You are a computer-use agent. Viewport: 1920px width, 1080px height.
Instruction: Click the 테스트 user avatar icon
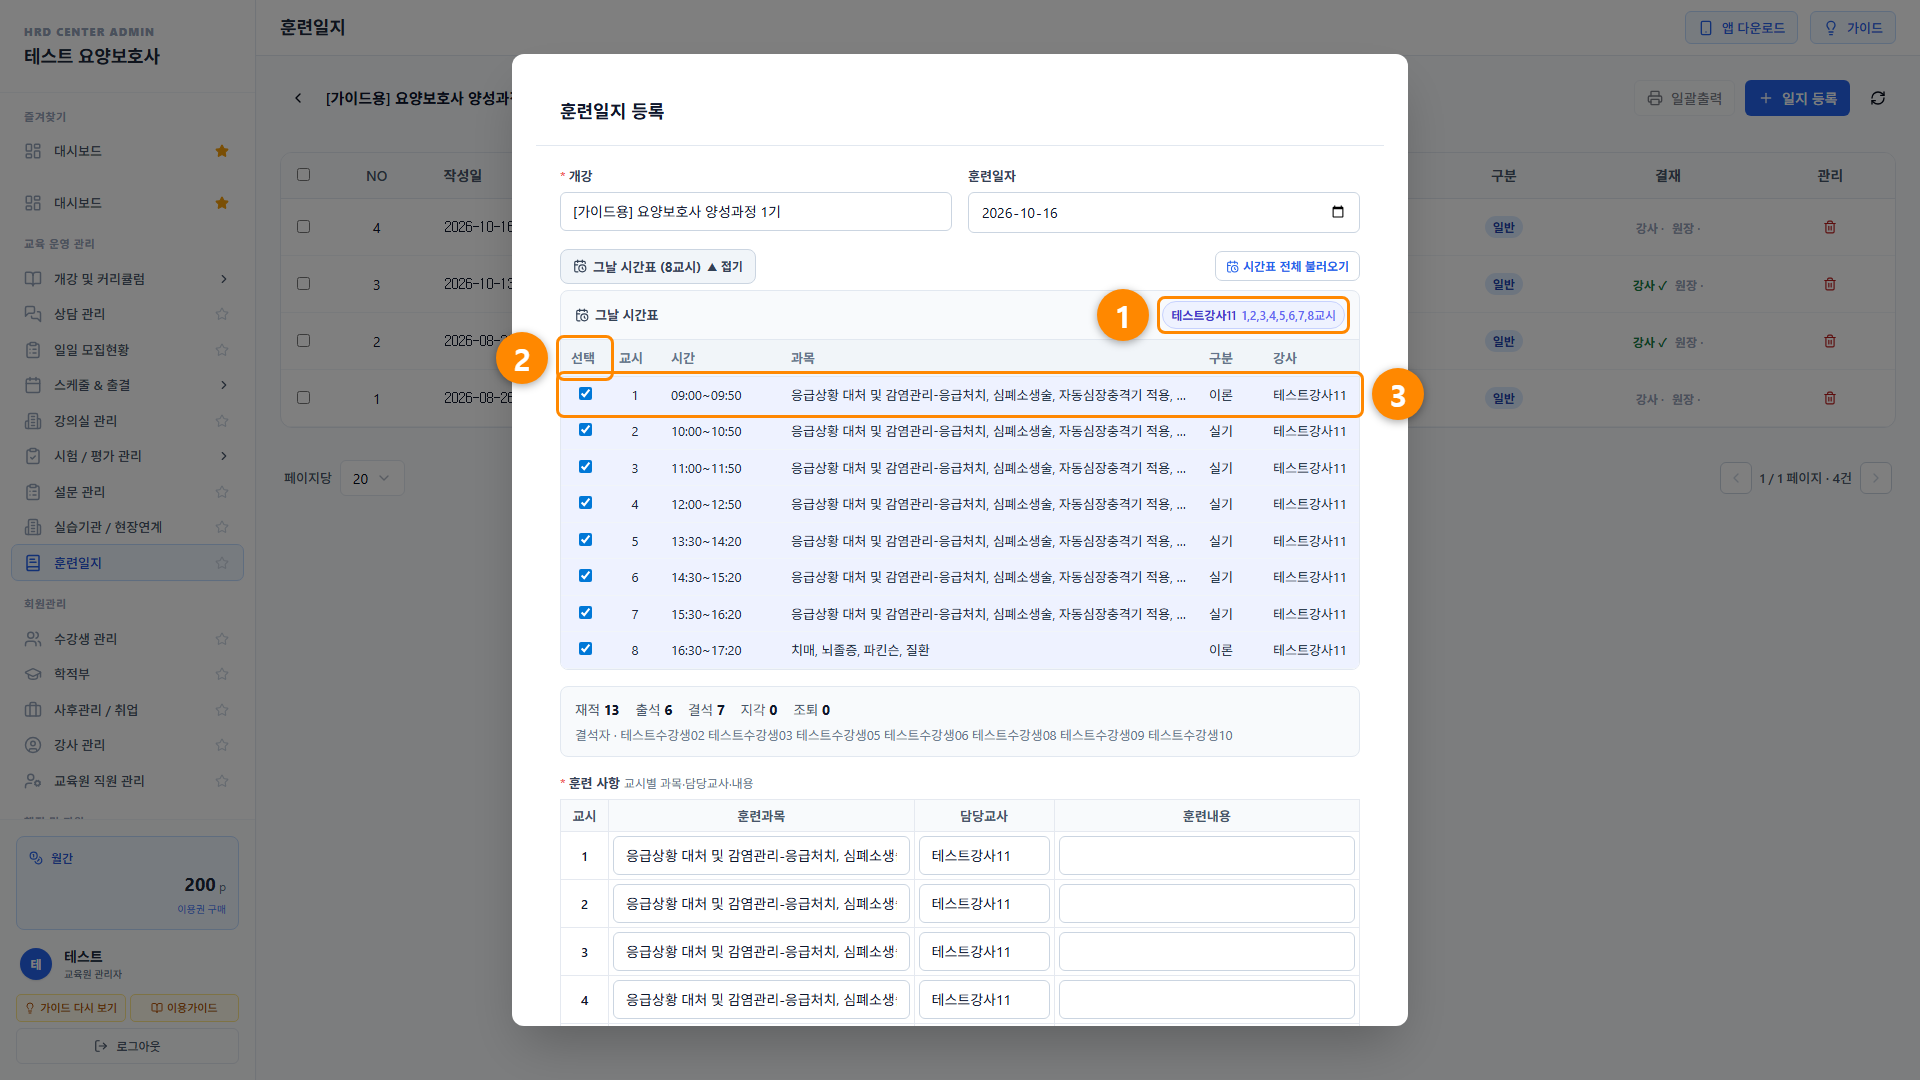36,964
